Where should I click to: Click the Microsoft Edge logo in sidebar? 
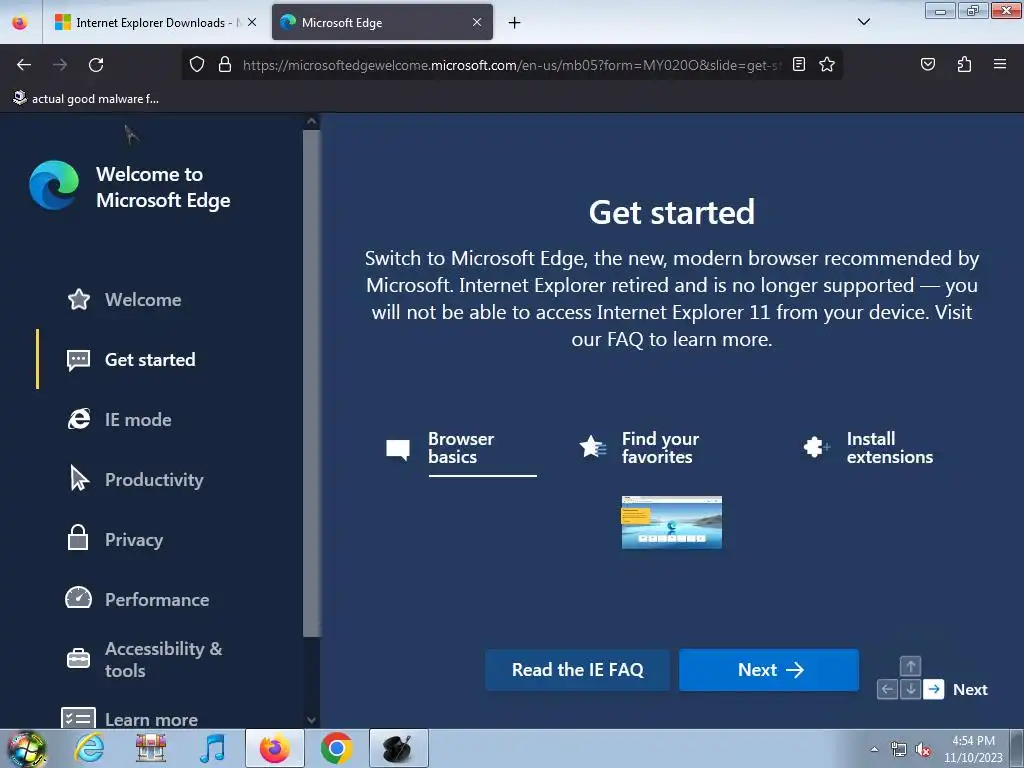tap(54, 185)
